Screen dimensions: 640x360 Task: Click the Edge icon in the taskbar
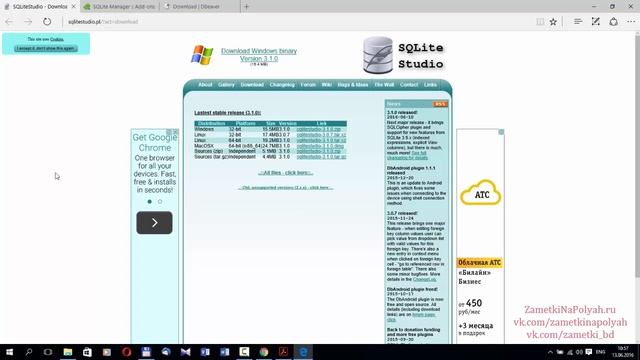tap(303, 352)
